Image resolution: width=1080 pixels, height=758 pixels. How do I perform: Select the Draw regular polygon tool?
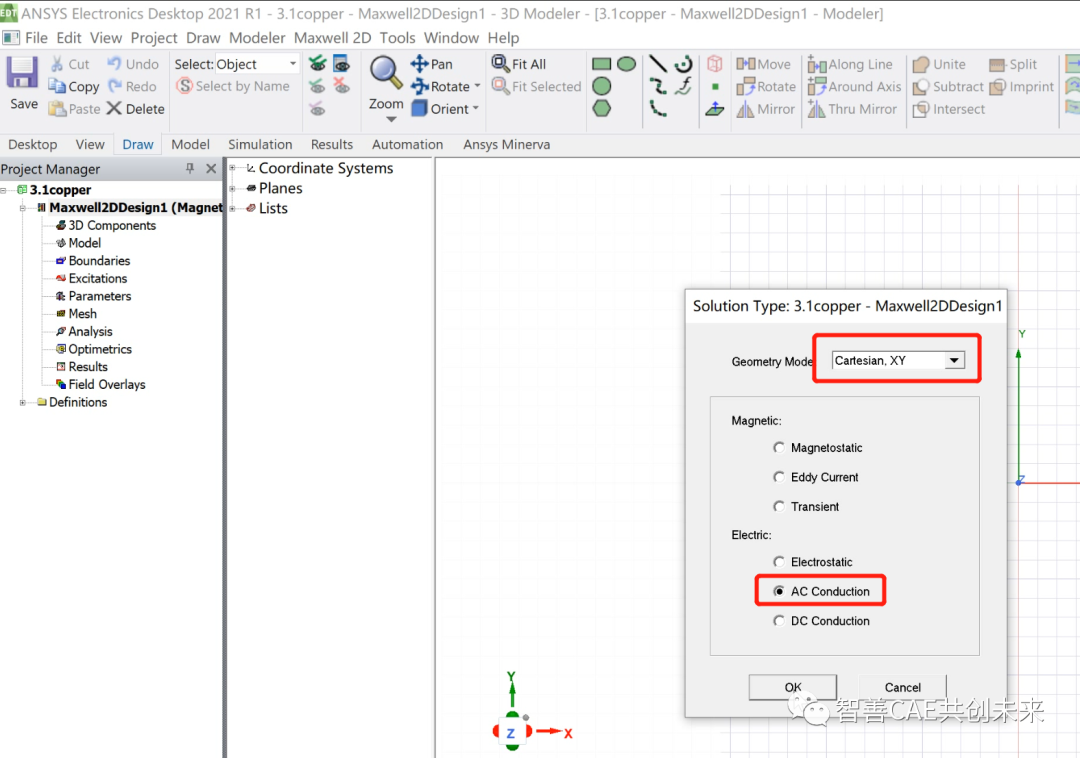tap(602, 108)
